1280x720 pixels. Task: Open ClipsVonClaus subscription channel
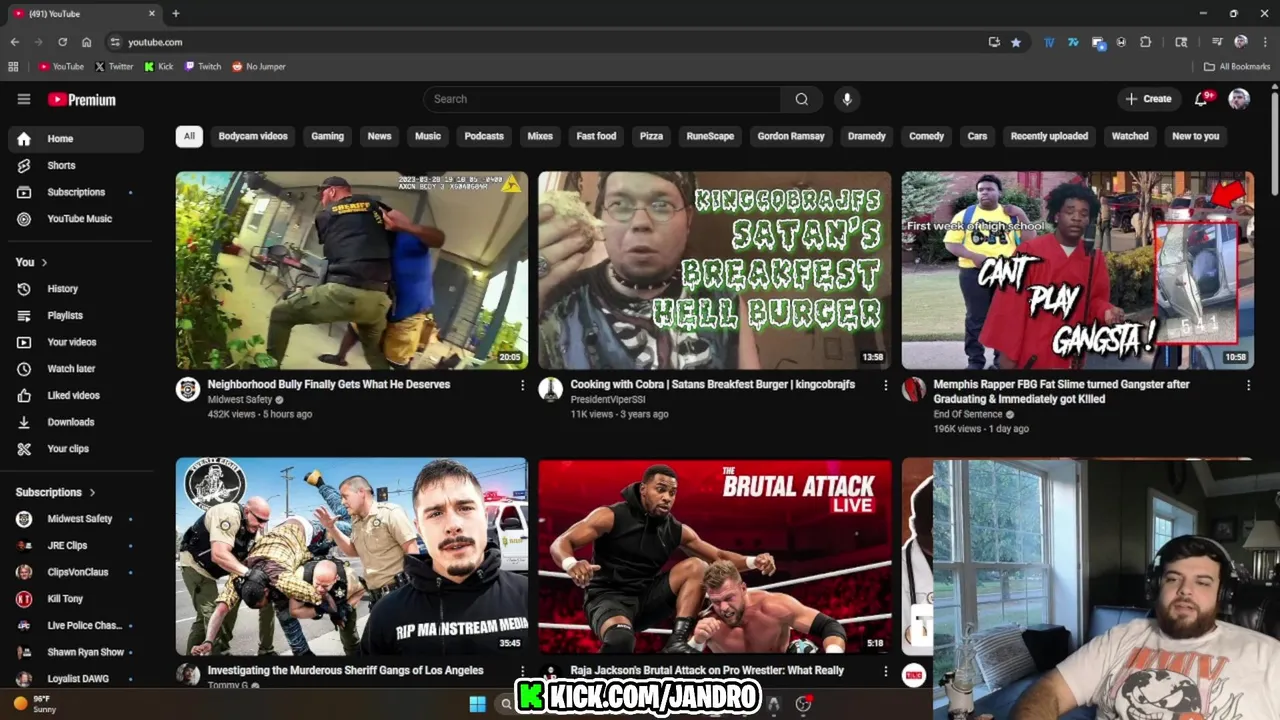coord(76,572)
